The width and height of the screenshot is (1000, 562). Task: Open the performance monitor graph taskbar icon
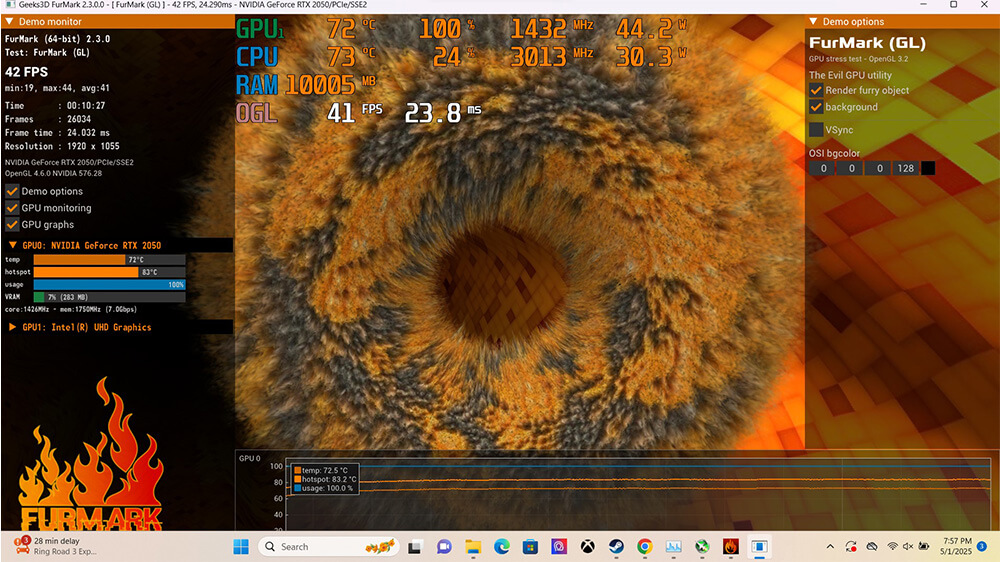click(673, 547)
